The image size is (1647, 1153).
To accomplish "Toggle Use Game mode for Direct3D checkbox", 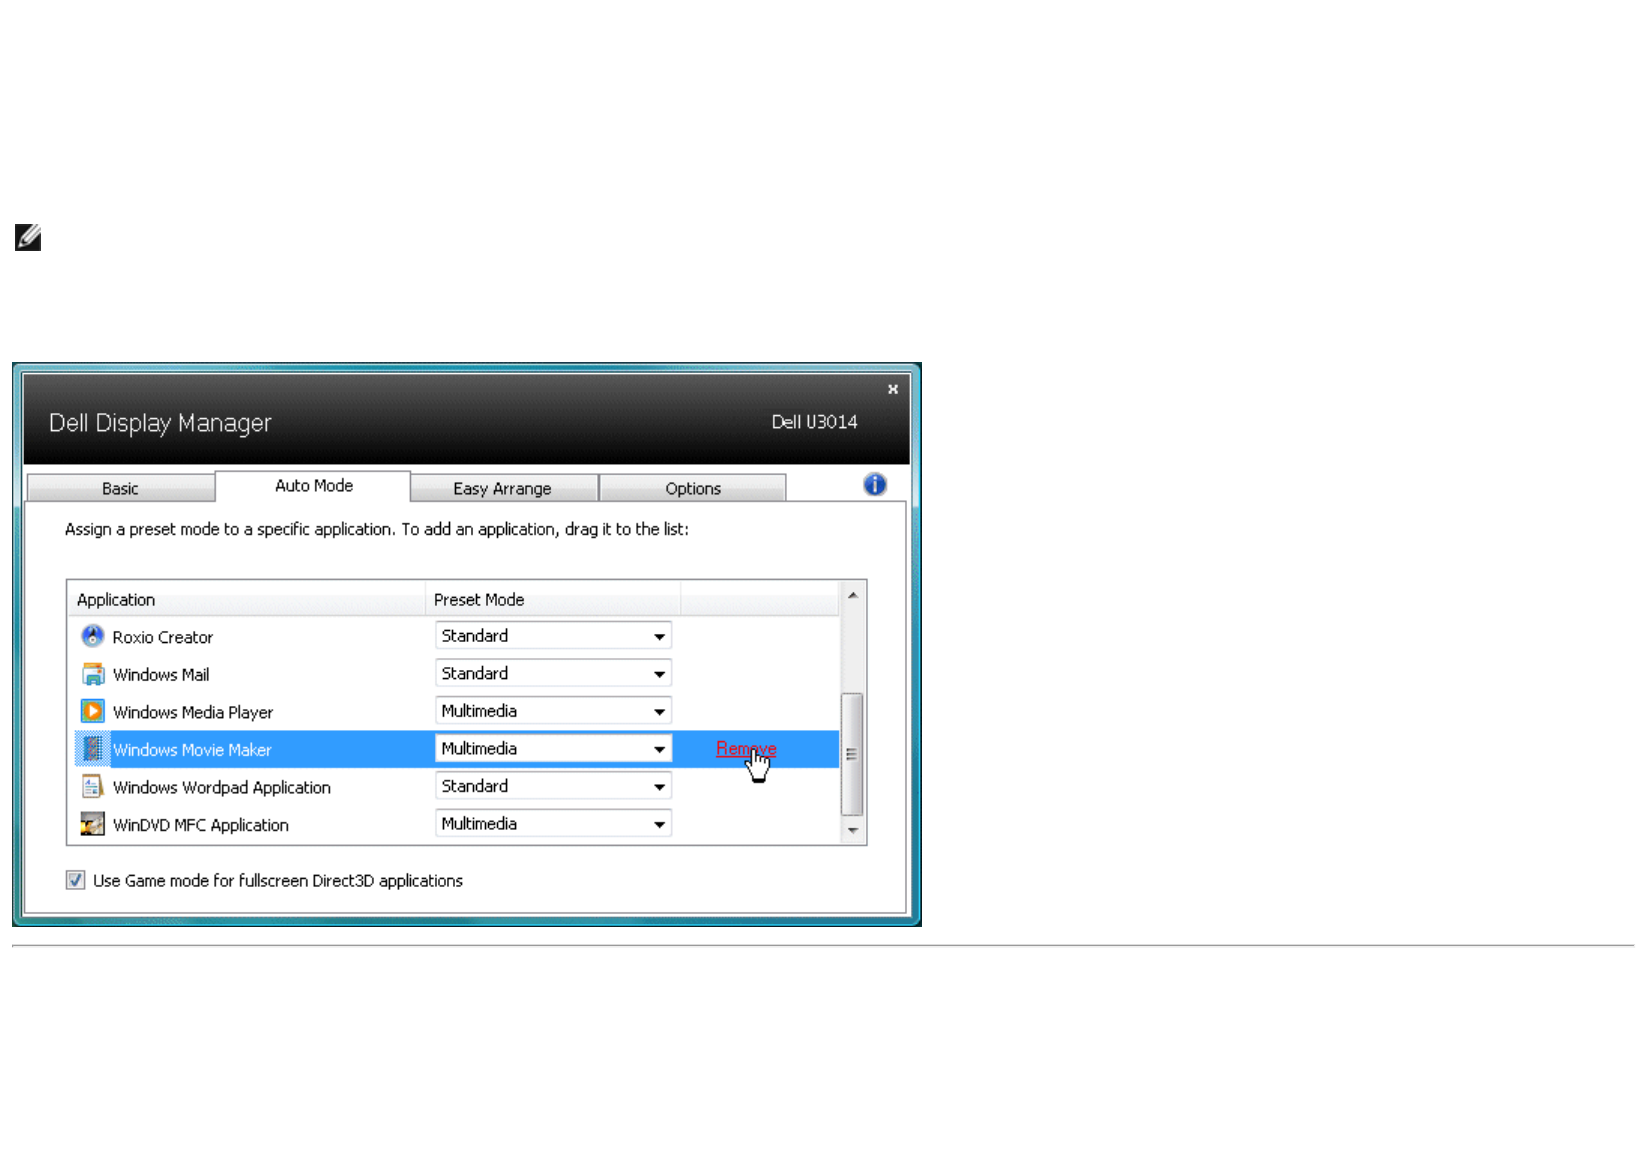I will click(x=75, y=880).
